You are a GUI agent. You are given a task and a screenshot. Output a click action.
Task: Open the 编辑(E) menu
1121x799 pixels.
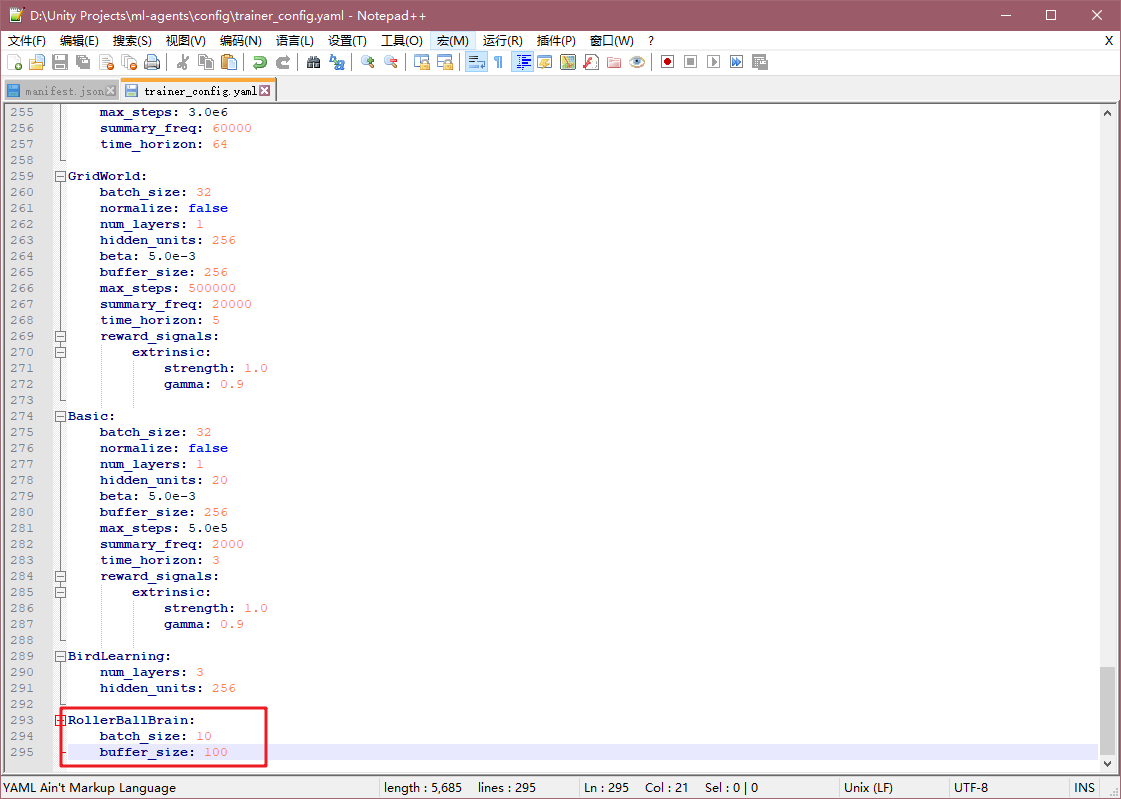79,41
